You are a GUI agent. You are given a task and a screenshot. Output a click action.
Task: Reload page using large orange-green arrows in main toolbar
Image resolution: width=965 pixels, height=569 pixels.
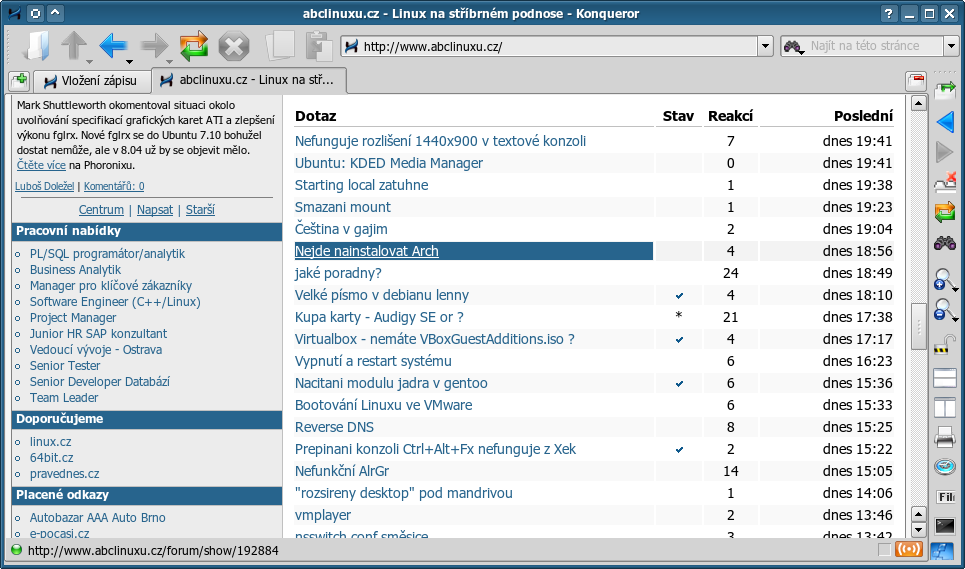(194, 46)
